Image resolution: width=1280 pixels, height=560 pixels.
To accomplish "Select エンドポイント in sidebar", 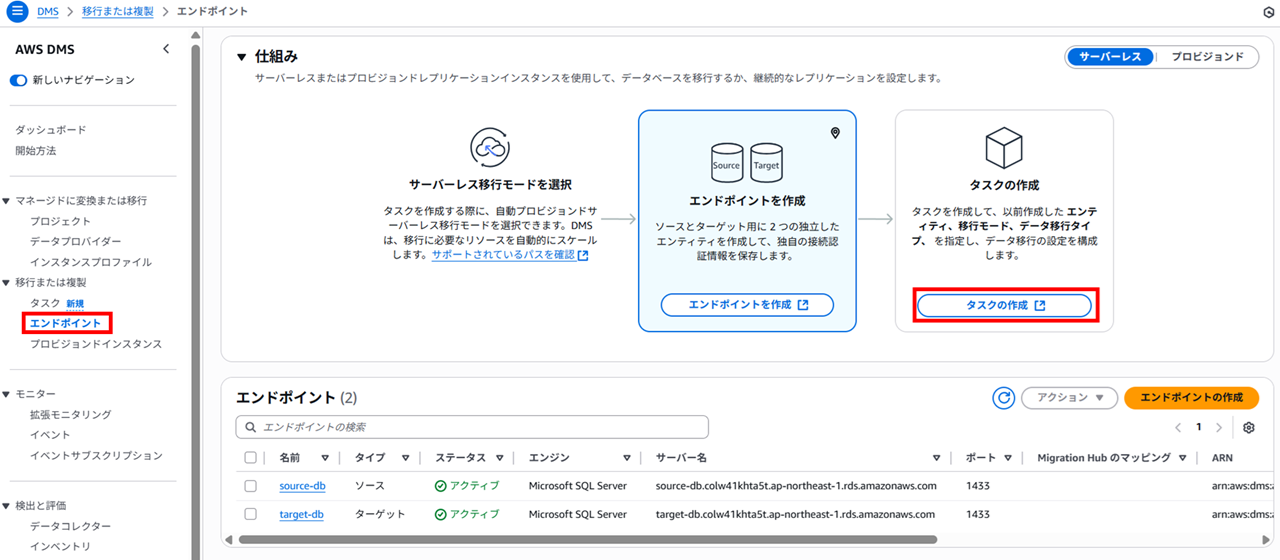I will [x=65, y=323].
